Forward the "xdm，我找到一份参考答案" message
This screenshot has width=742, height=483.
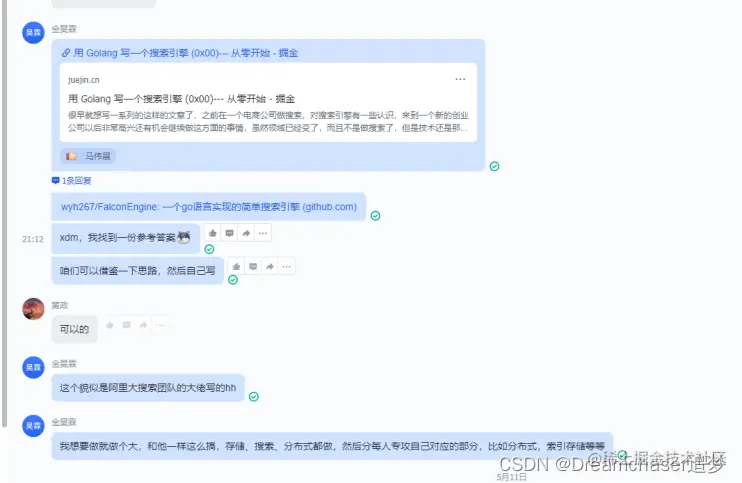[x=246, y=233]
